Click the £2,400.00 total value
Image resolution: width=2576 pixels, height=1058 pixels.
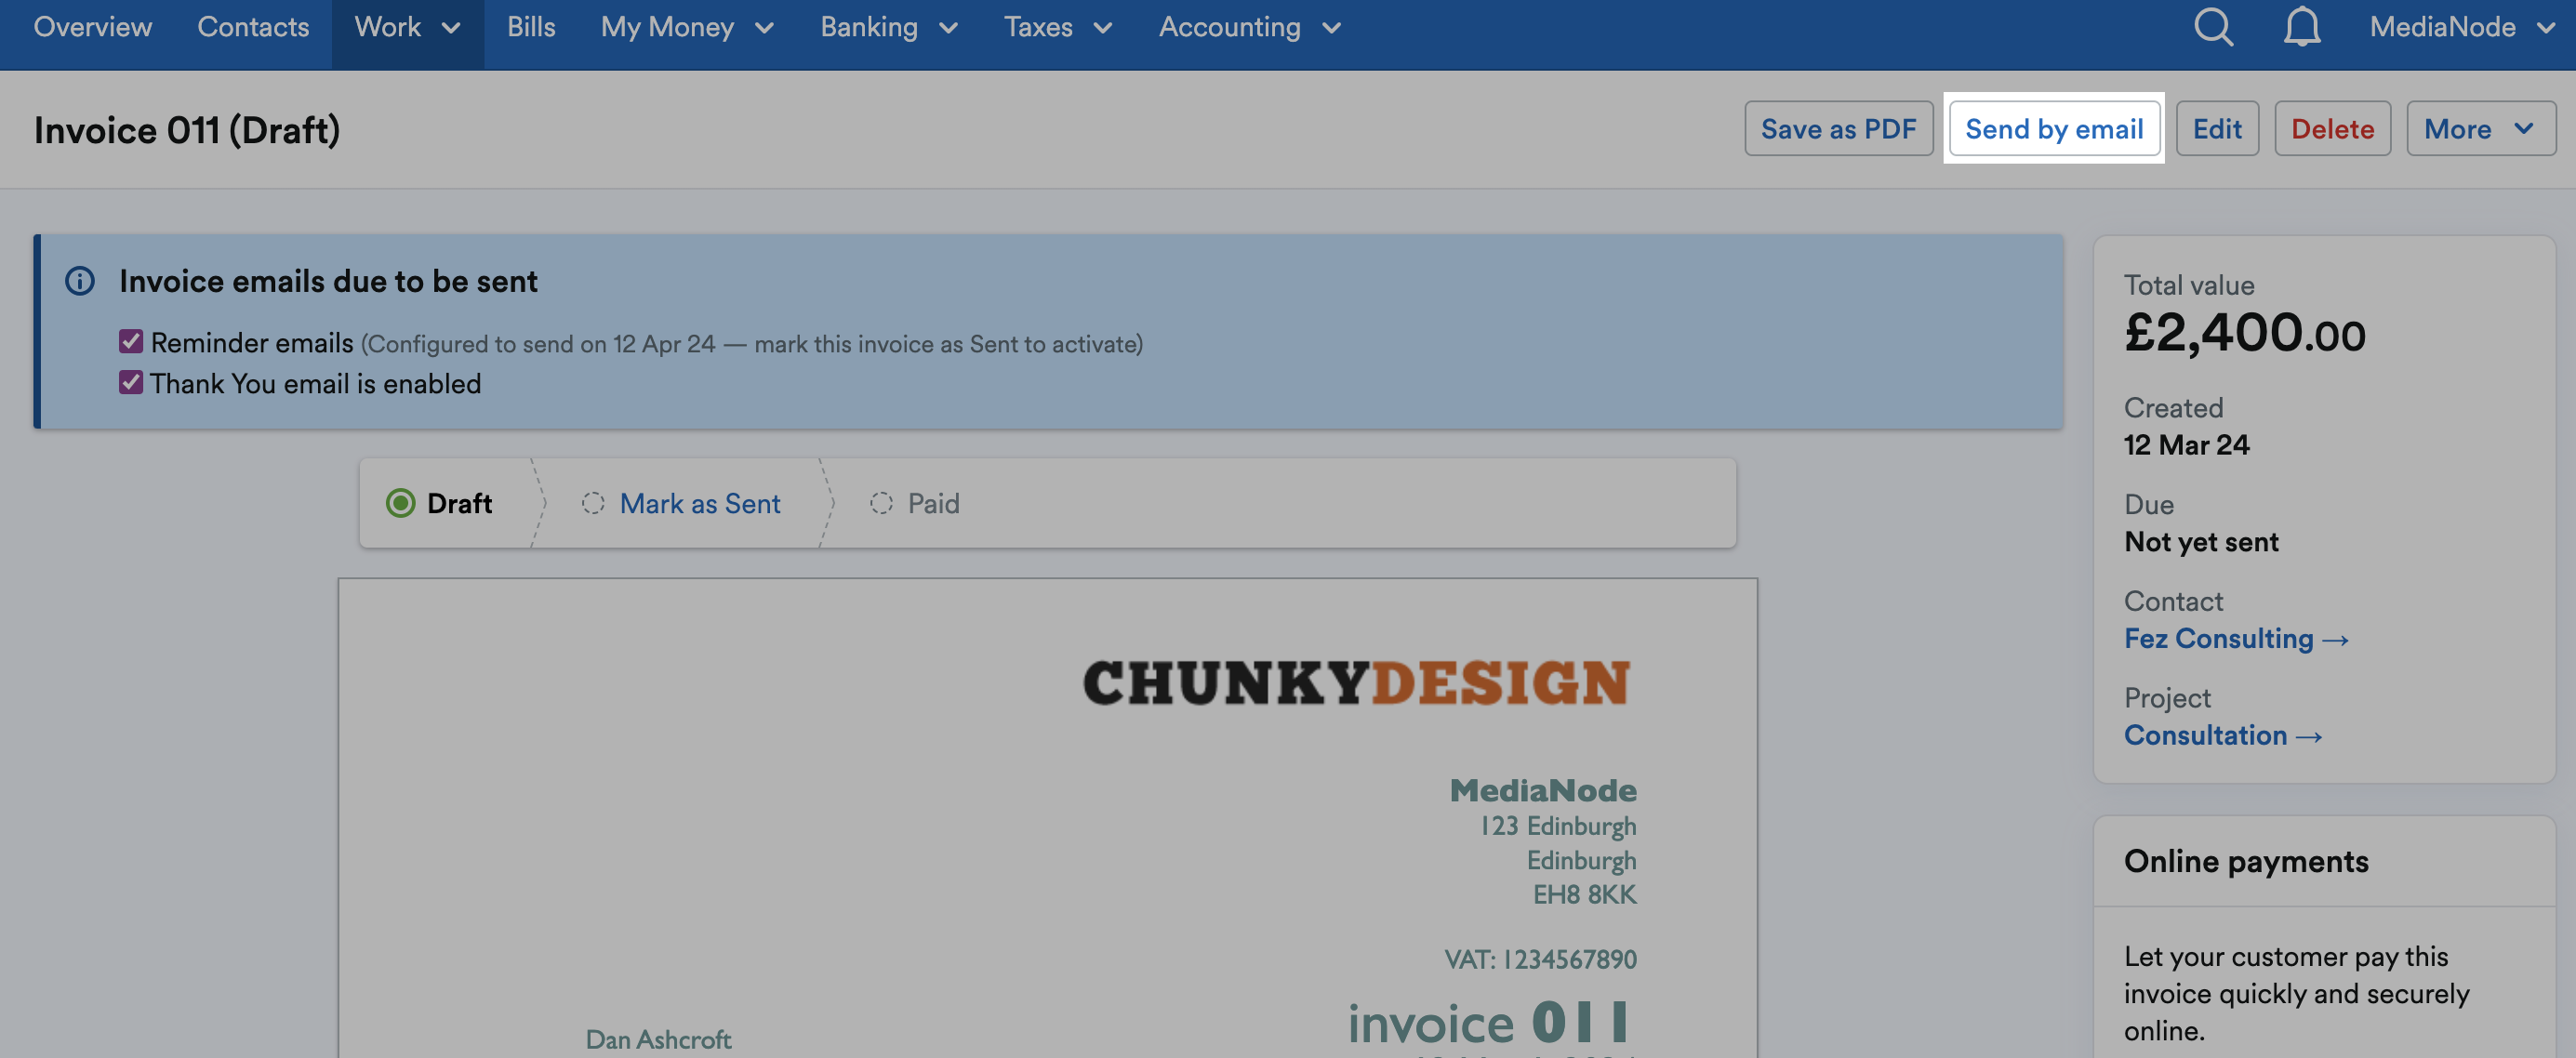point(2245,332)
